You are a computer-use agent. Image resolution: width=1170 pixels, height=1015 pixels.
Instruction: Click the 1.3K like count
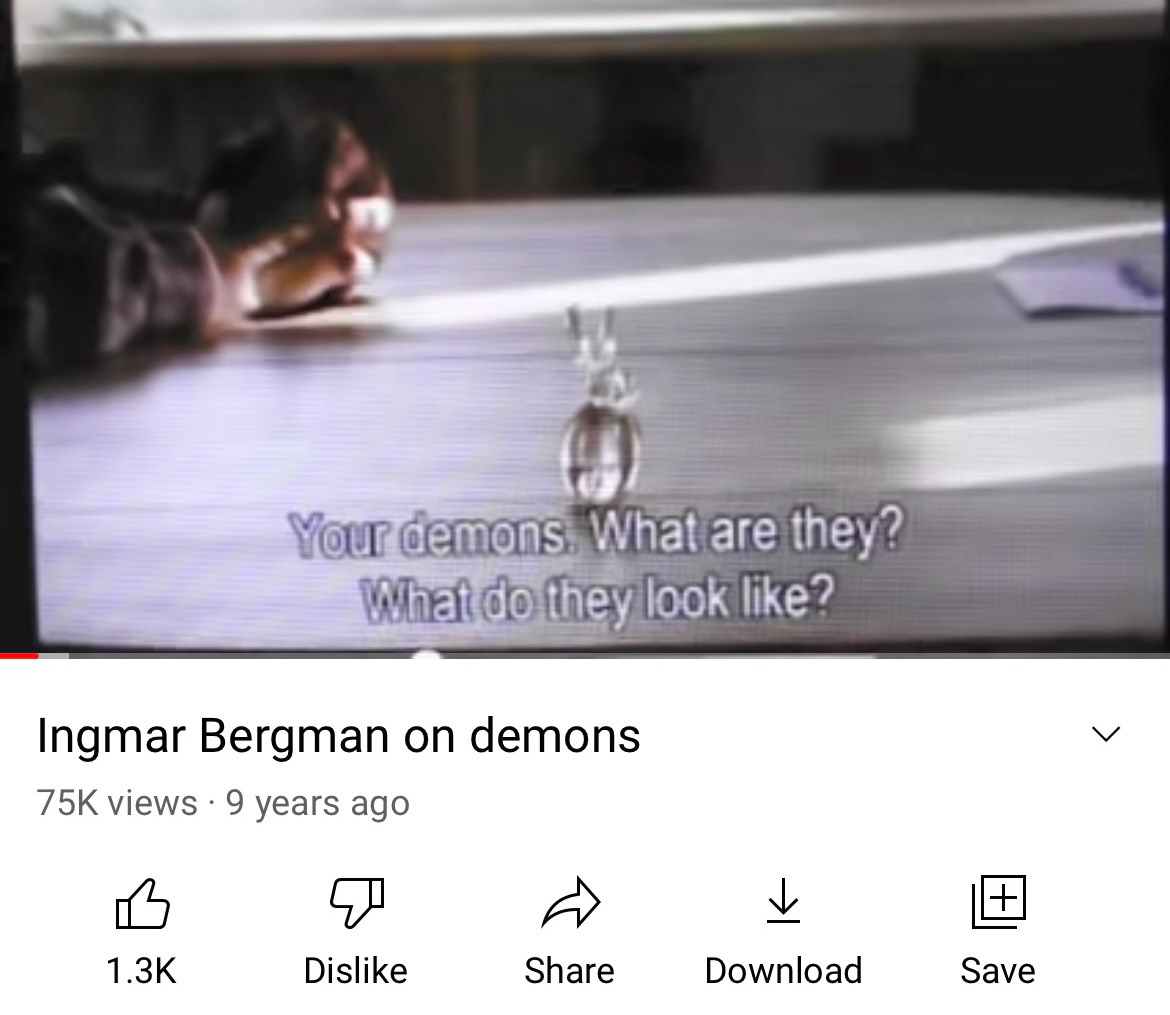[142, 971]
